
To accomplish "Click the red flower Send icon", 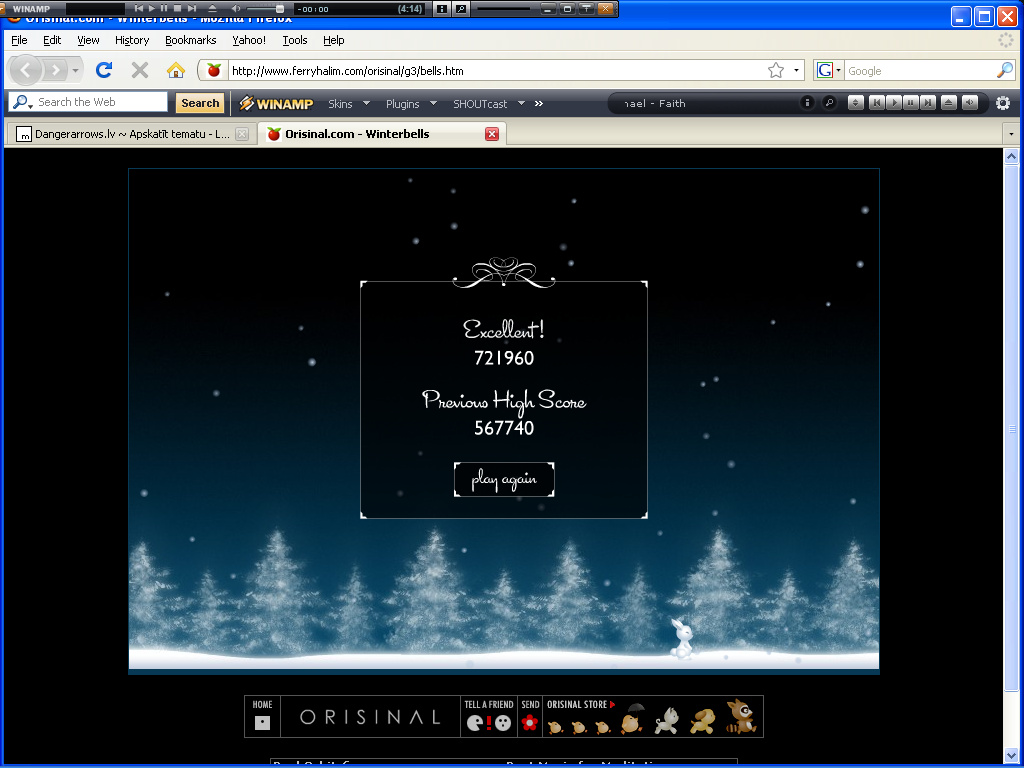I will [x=530, y=722].
